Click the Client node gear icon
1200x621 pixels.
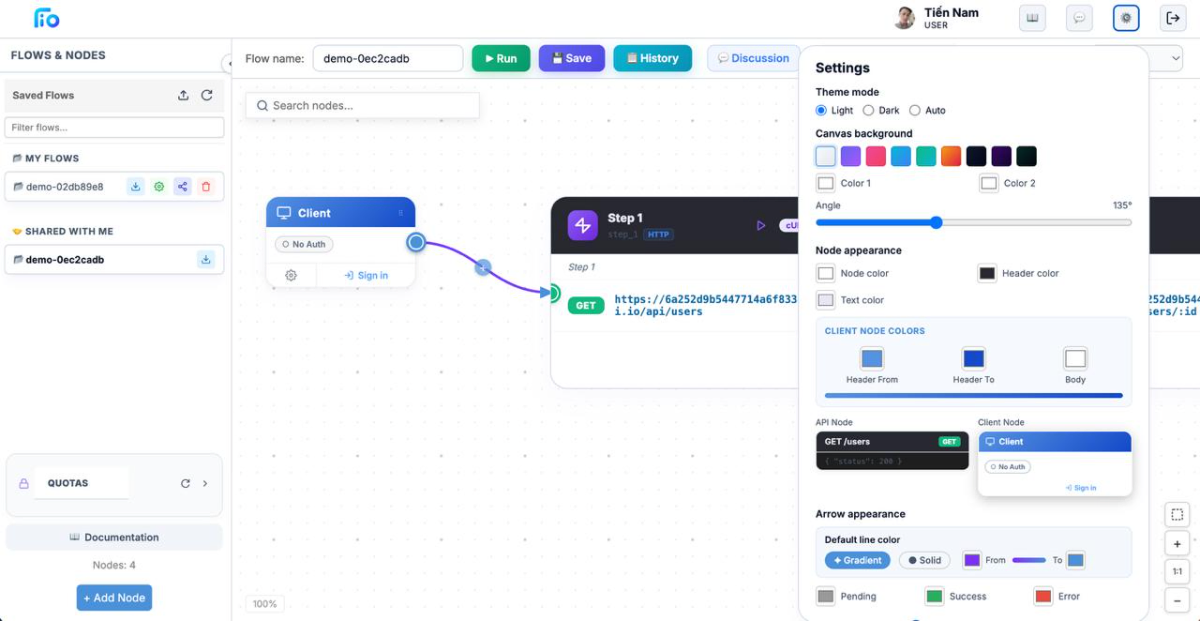(291, 275)
